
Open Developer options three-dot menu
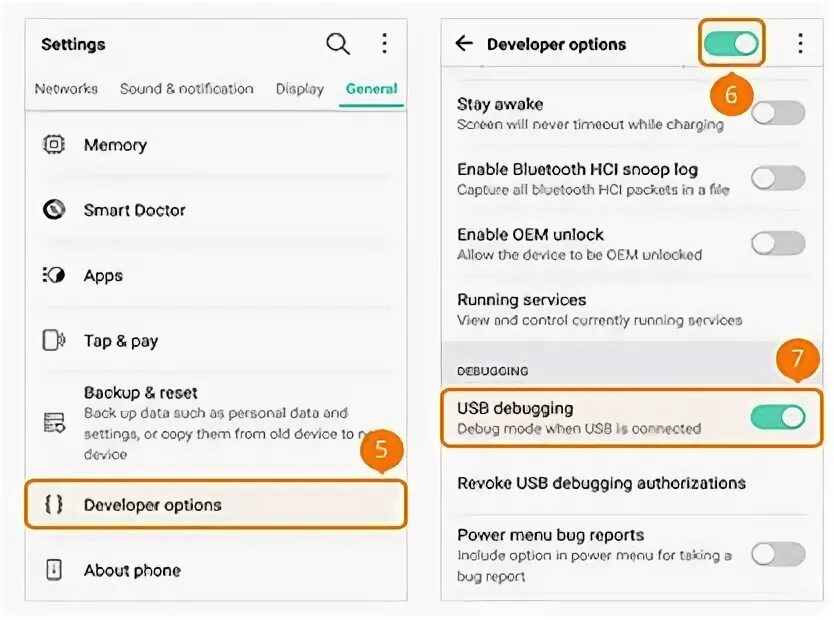coord(800,44)
